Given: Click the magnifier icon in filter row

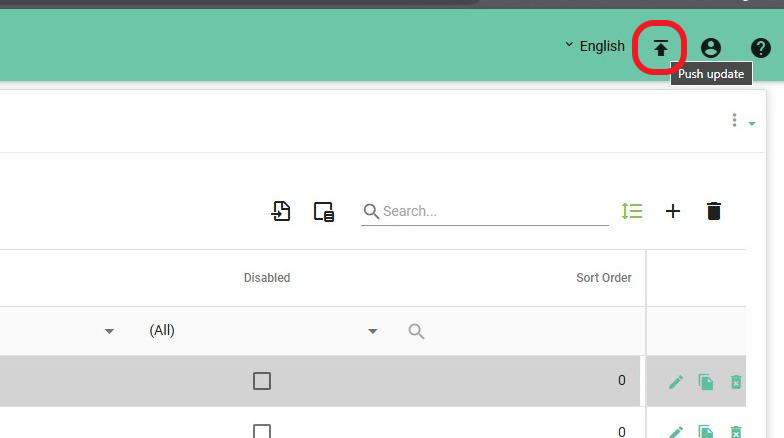Looking at the screenshot, I should coord(417,331).
